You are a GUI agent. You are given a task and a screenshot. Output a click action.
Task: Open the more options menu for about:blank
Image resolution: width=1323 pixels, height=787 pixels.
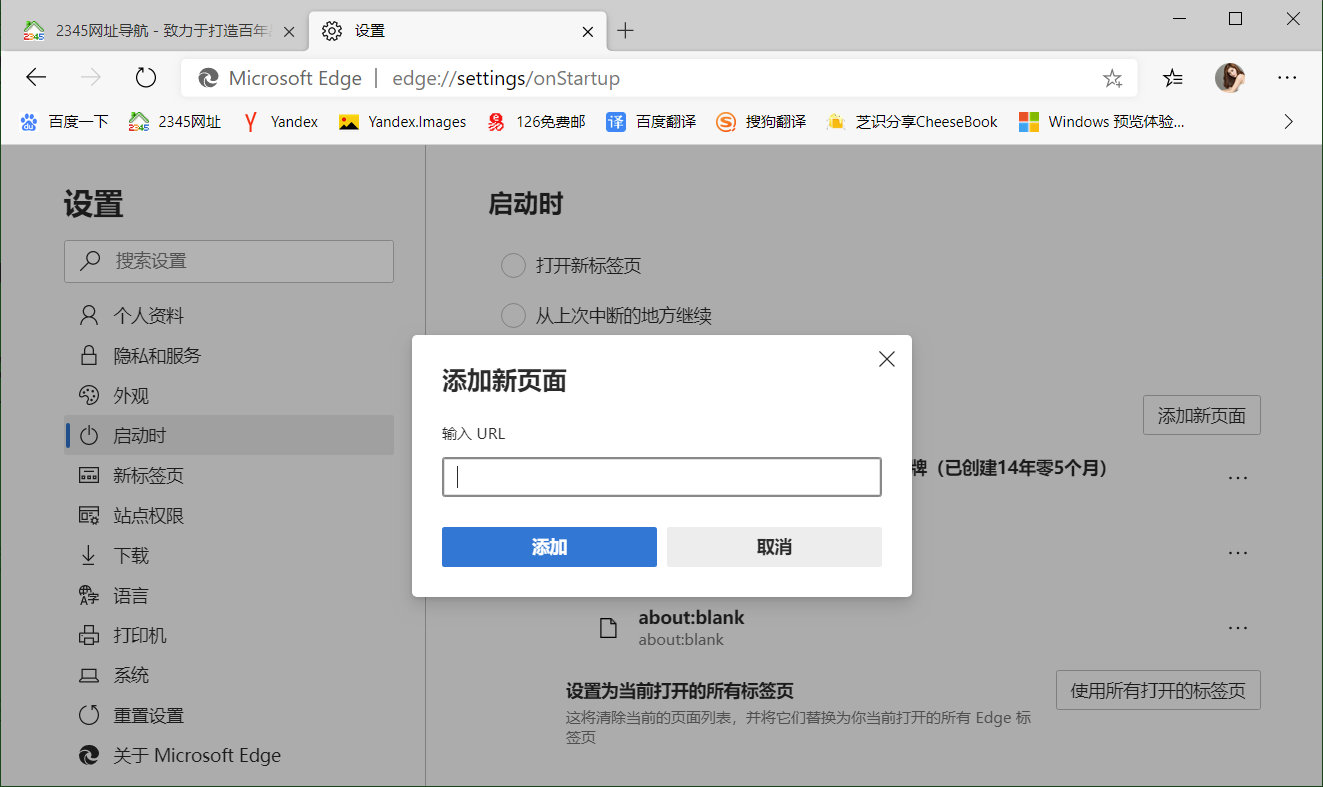pyautogui.click(x=1238, y=627)
